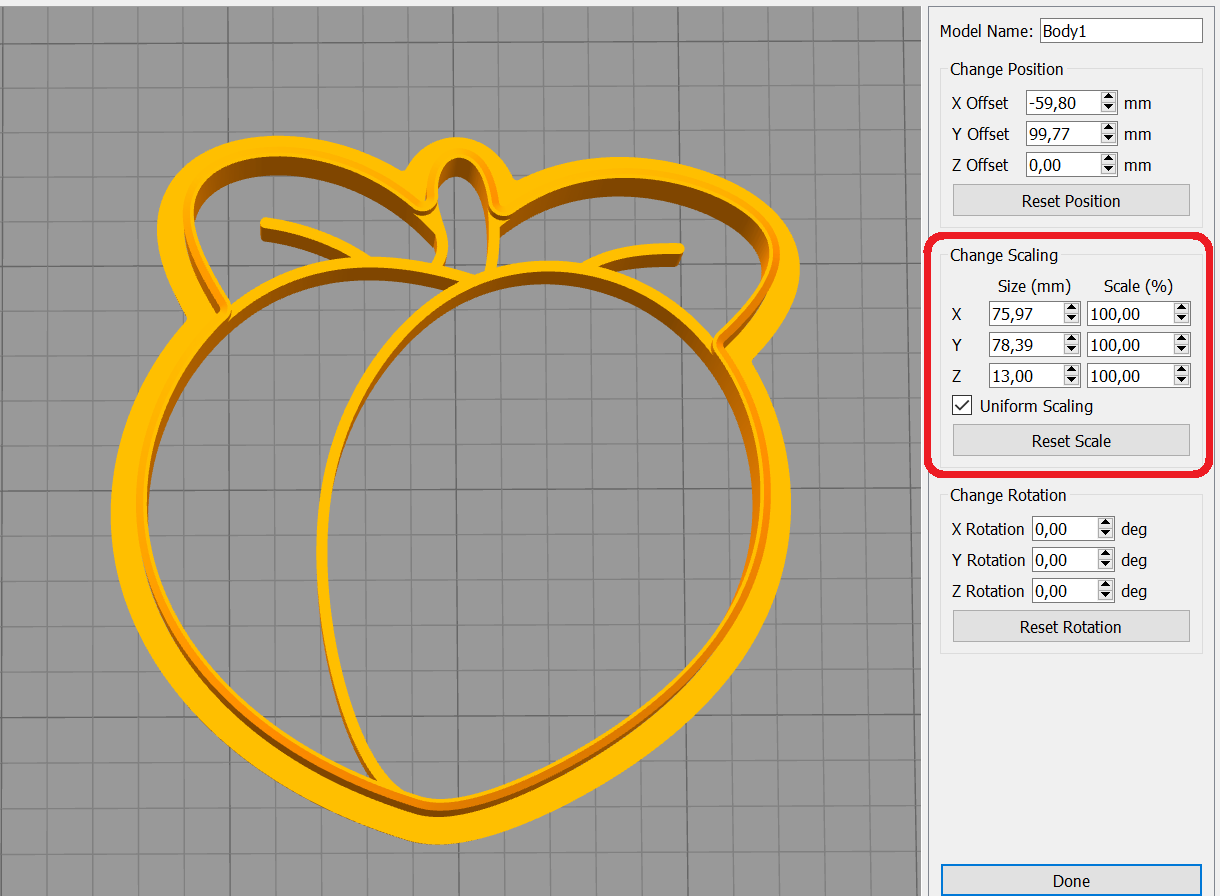Increase the X Offset with up arrow
The image size is (1220, 896).
tap(1108, 98)
